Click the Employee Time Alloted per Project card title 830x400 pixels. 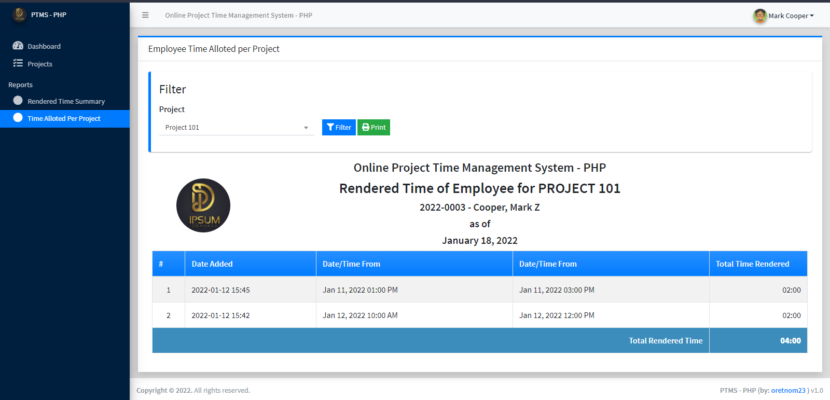click(x=214, y=49)
